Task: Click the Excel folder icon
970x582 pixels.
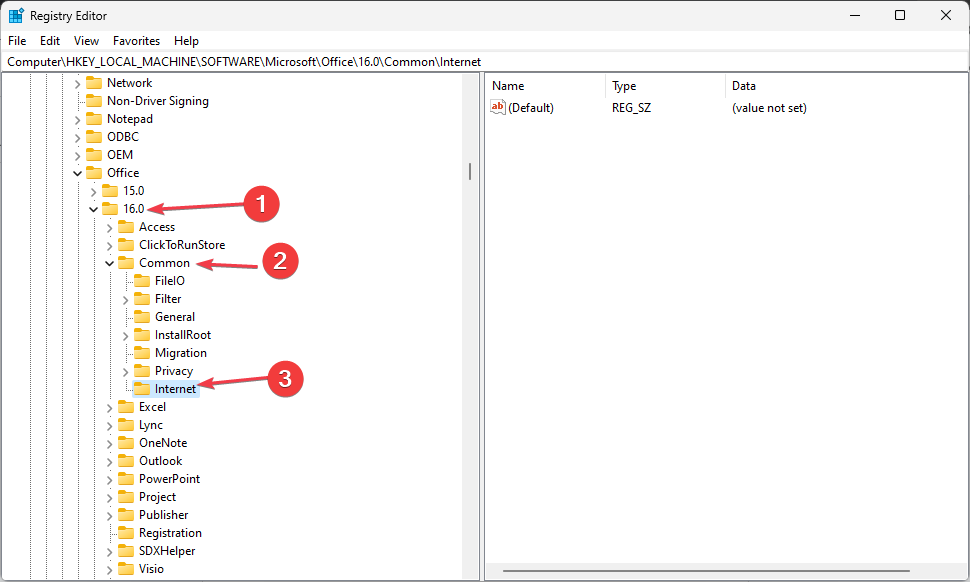Action: [126, 407]
